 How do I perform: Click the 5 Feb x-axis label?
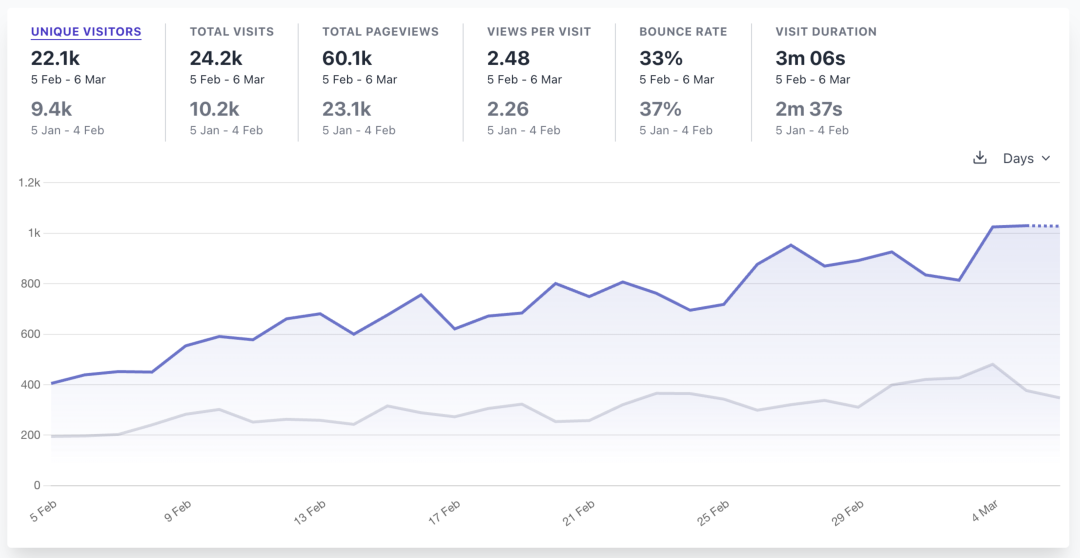(x=43, y=513)
